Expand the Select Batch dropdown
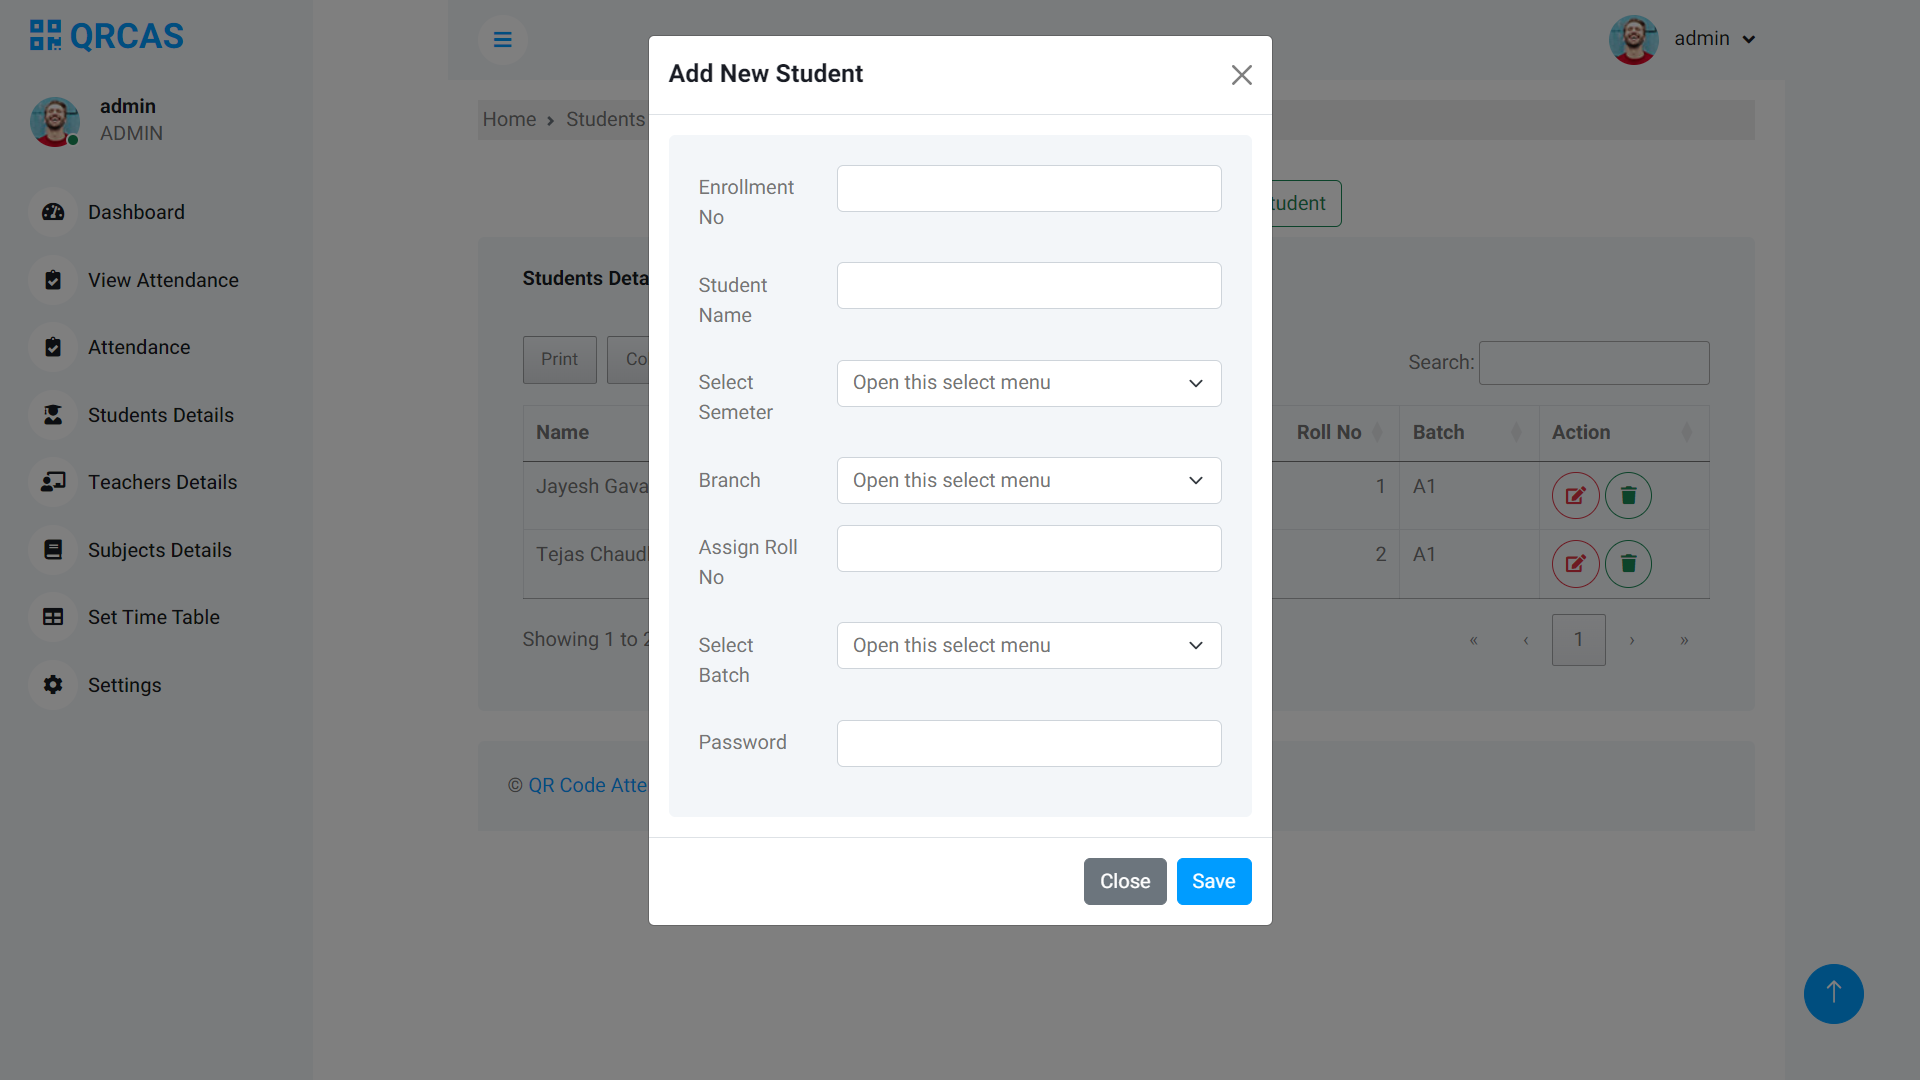The image size is (1920, 1080). (x=1028, y=645)
